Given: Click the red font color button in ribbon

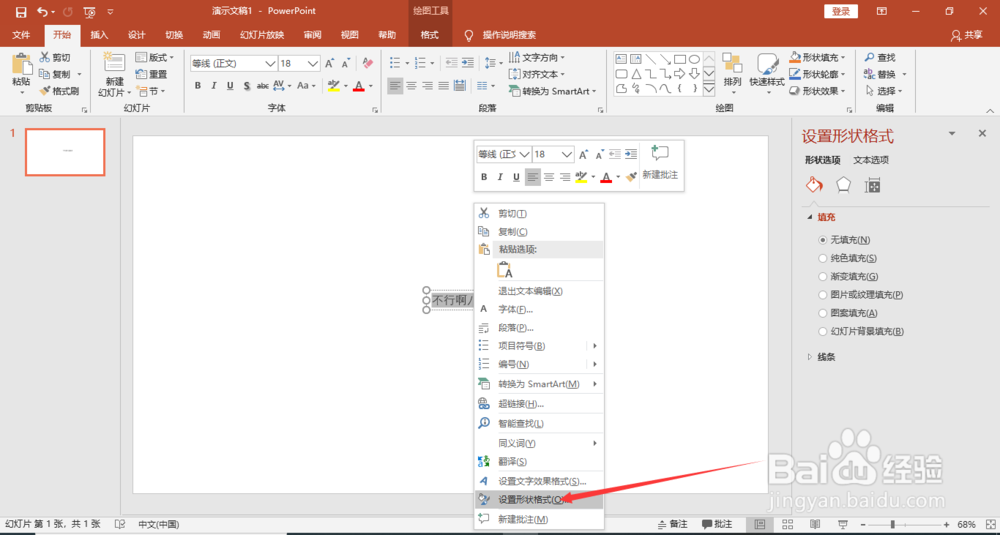Looking at the screenshot, I should [x=358, y=85].
